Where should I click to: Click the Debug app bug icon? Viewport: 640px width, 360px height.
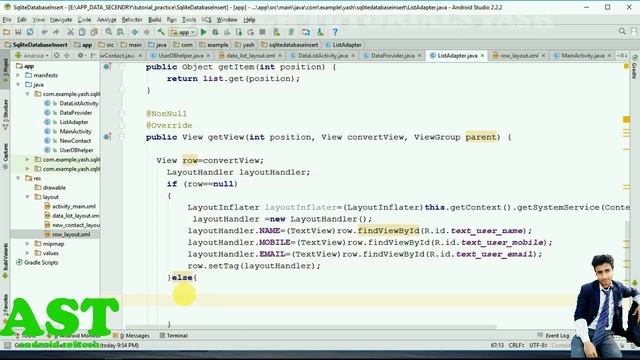click(215, 32)
